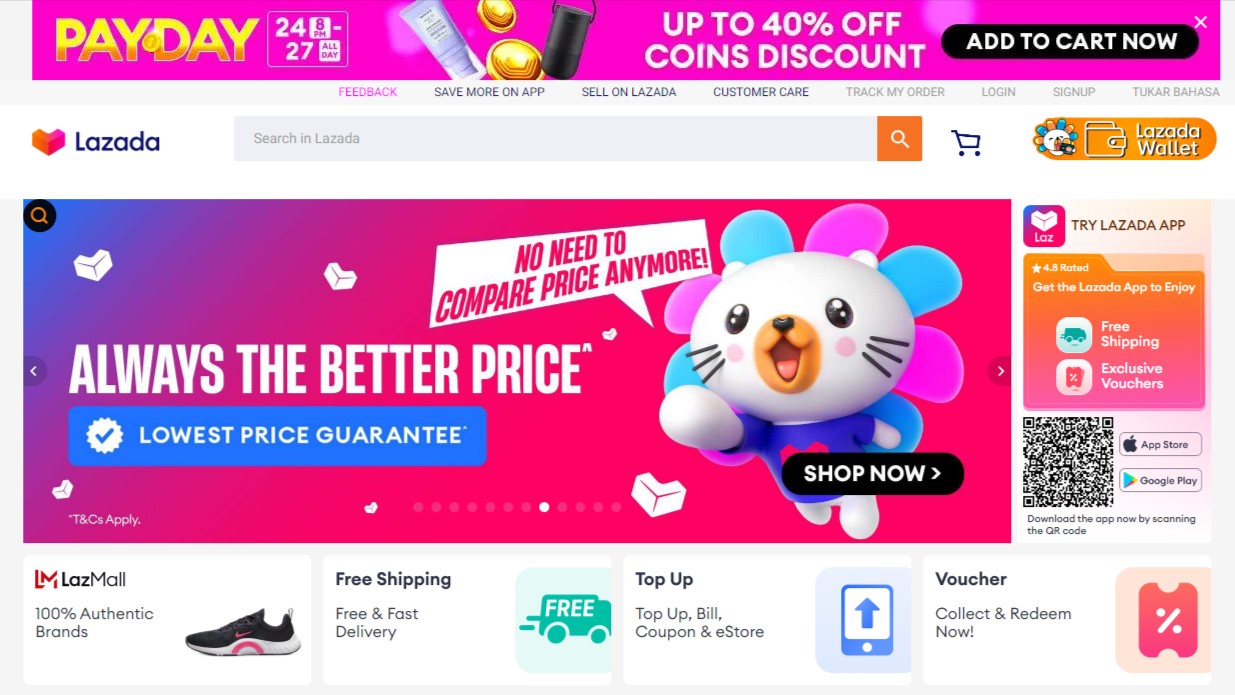Go to next carousel slide arrow
The image size is (1235, 695).
999,371
